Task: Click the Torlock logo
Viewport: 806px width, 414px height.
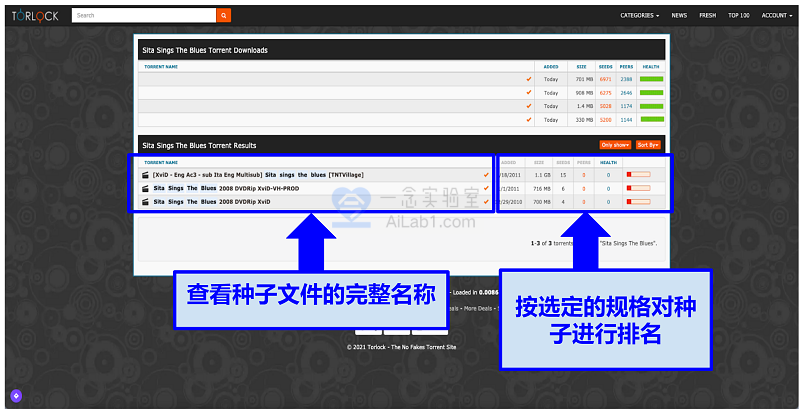Action: 35,15
